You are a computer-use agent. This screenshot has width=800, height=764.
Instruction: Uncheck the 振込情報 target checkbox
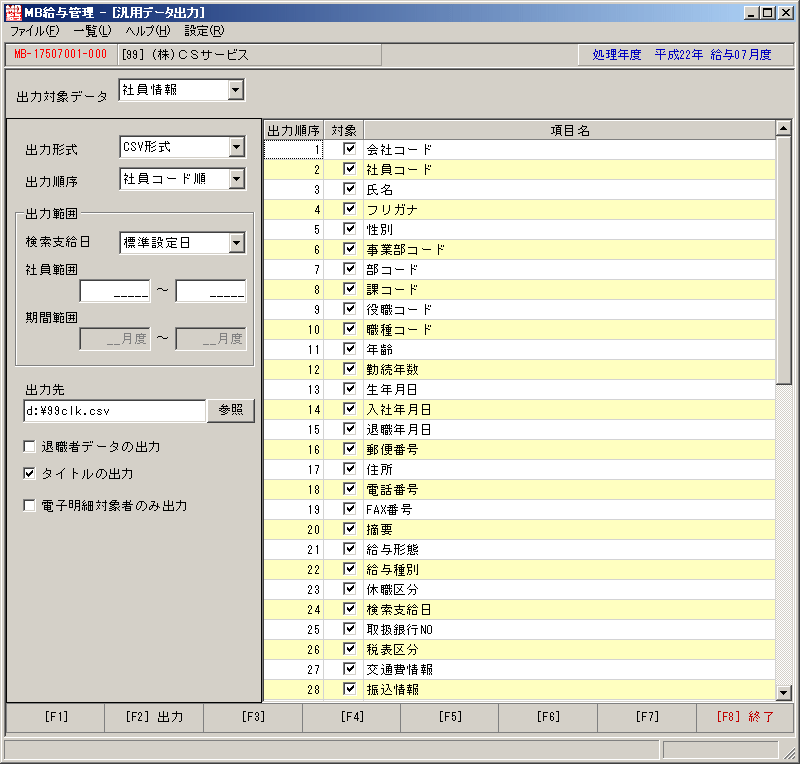coord(349,689)
